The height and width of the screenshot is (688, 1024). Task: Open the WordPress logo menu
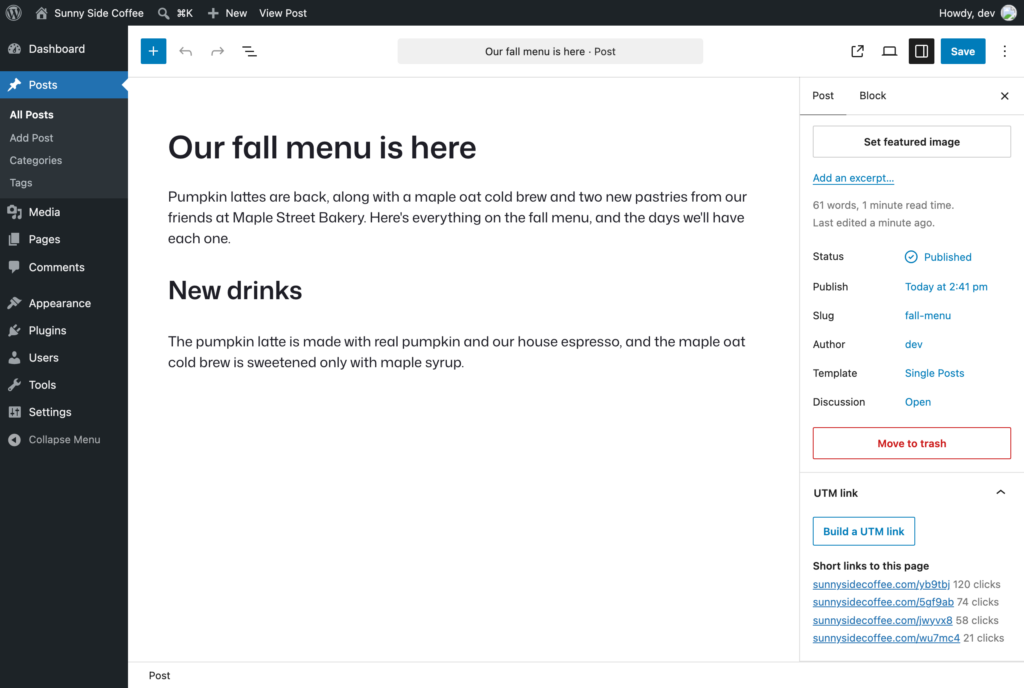(14, 13)
